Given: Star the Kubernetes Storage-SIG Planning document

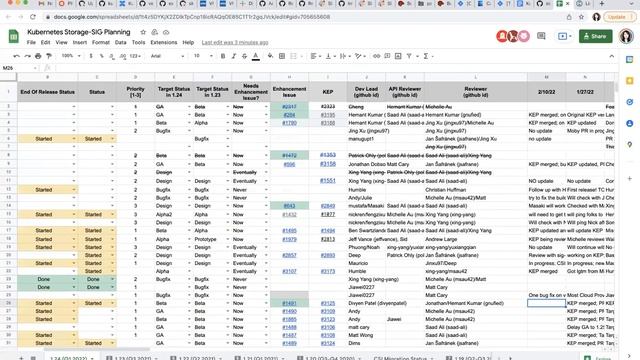Looking at the screenshot, I should coord(143,32).
